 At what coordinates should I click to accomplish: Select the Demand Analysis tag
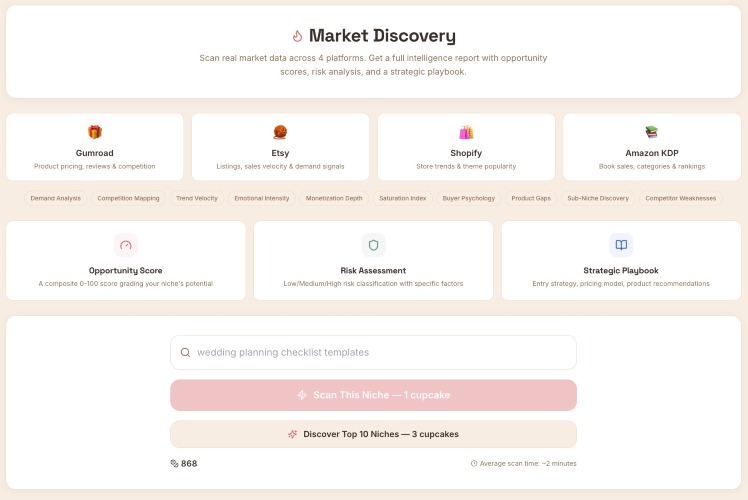pos(56,198)
